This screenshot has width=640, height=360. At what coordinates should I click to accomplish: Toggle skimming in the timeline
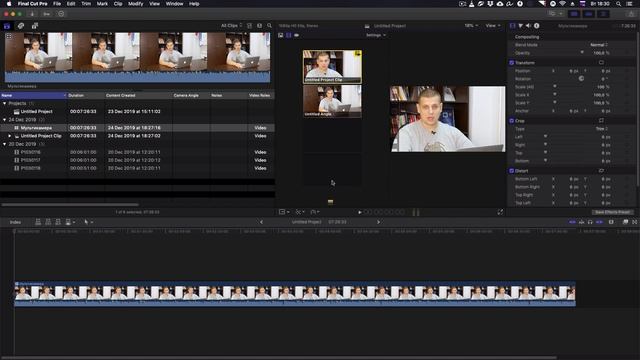[x=572, y=222]
